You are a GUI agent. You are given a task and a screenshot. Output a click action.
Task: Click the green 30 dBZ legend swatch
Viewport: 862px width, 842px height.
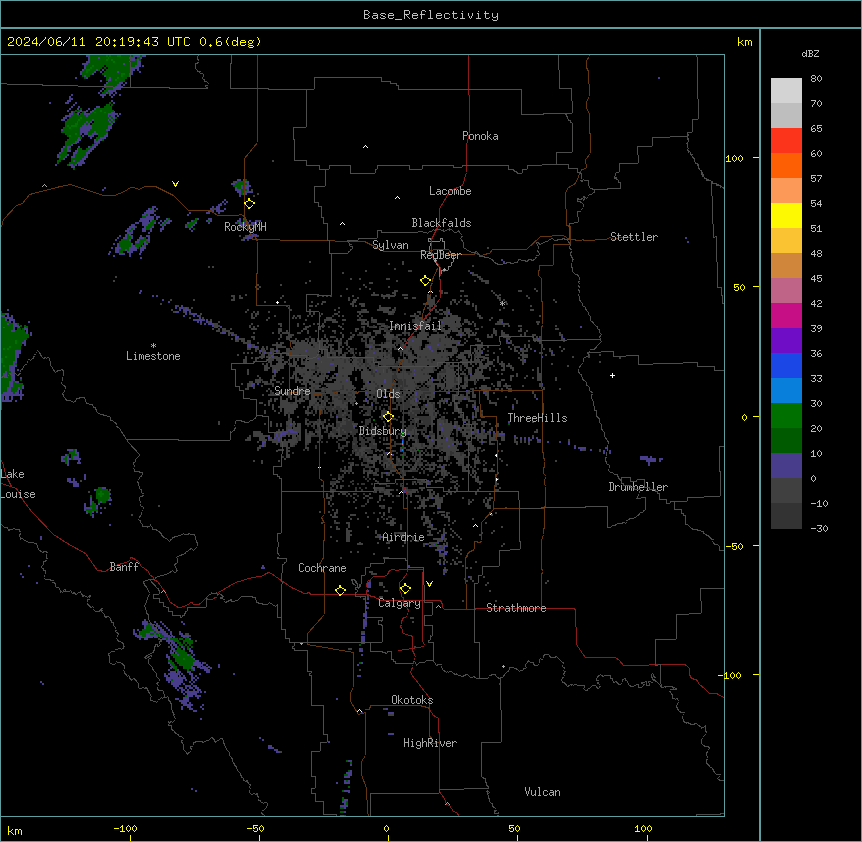click(786, 416)
